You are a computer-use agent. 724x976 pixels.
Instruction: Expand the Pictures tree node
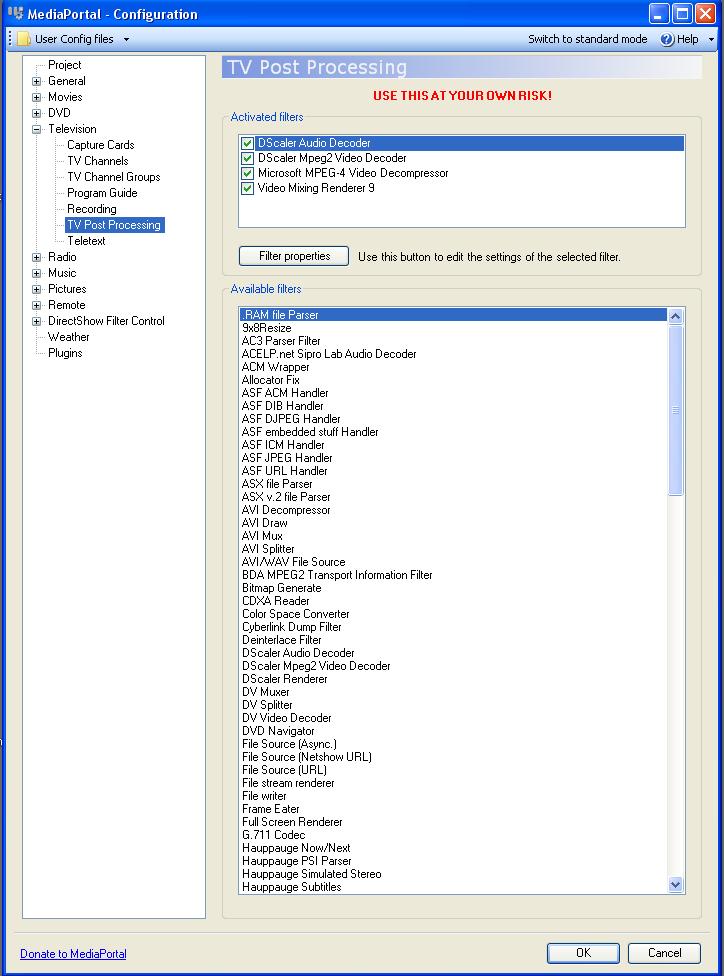[x=37, y=289]
